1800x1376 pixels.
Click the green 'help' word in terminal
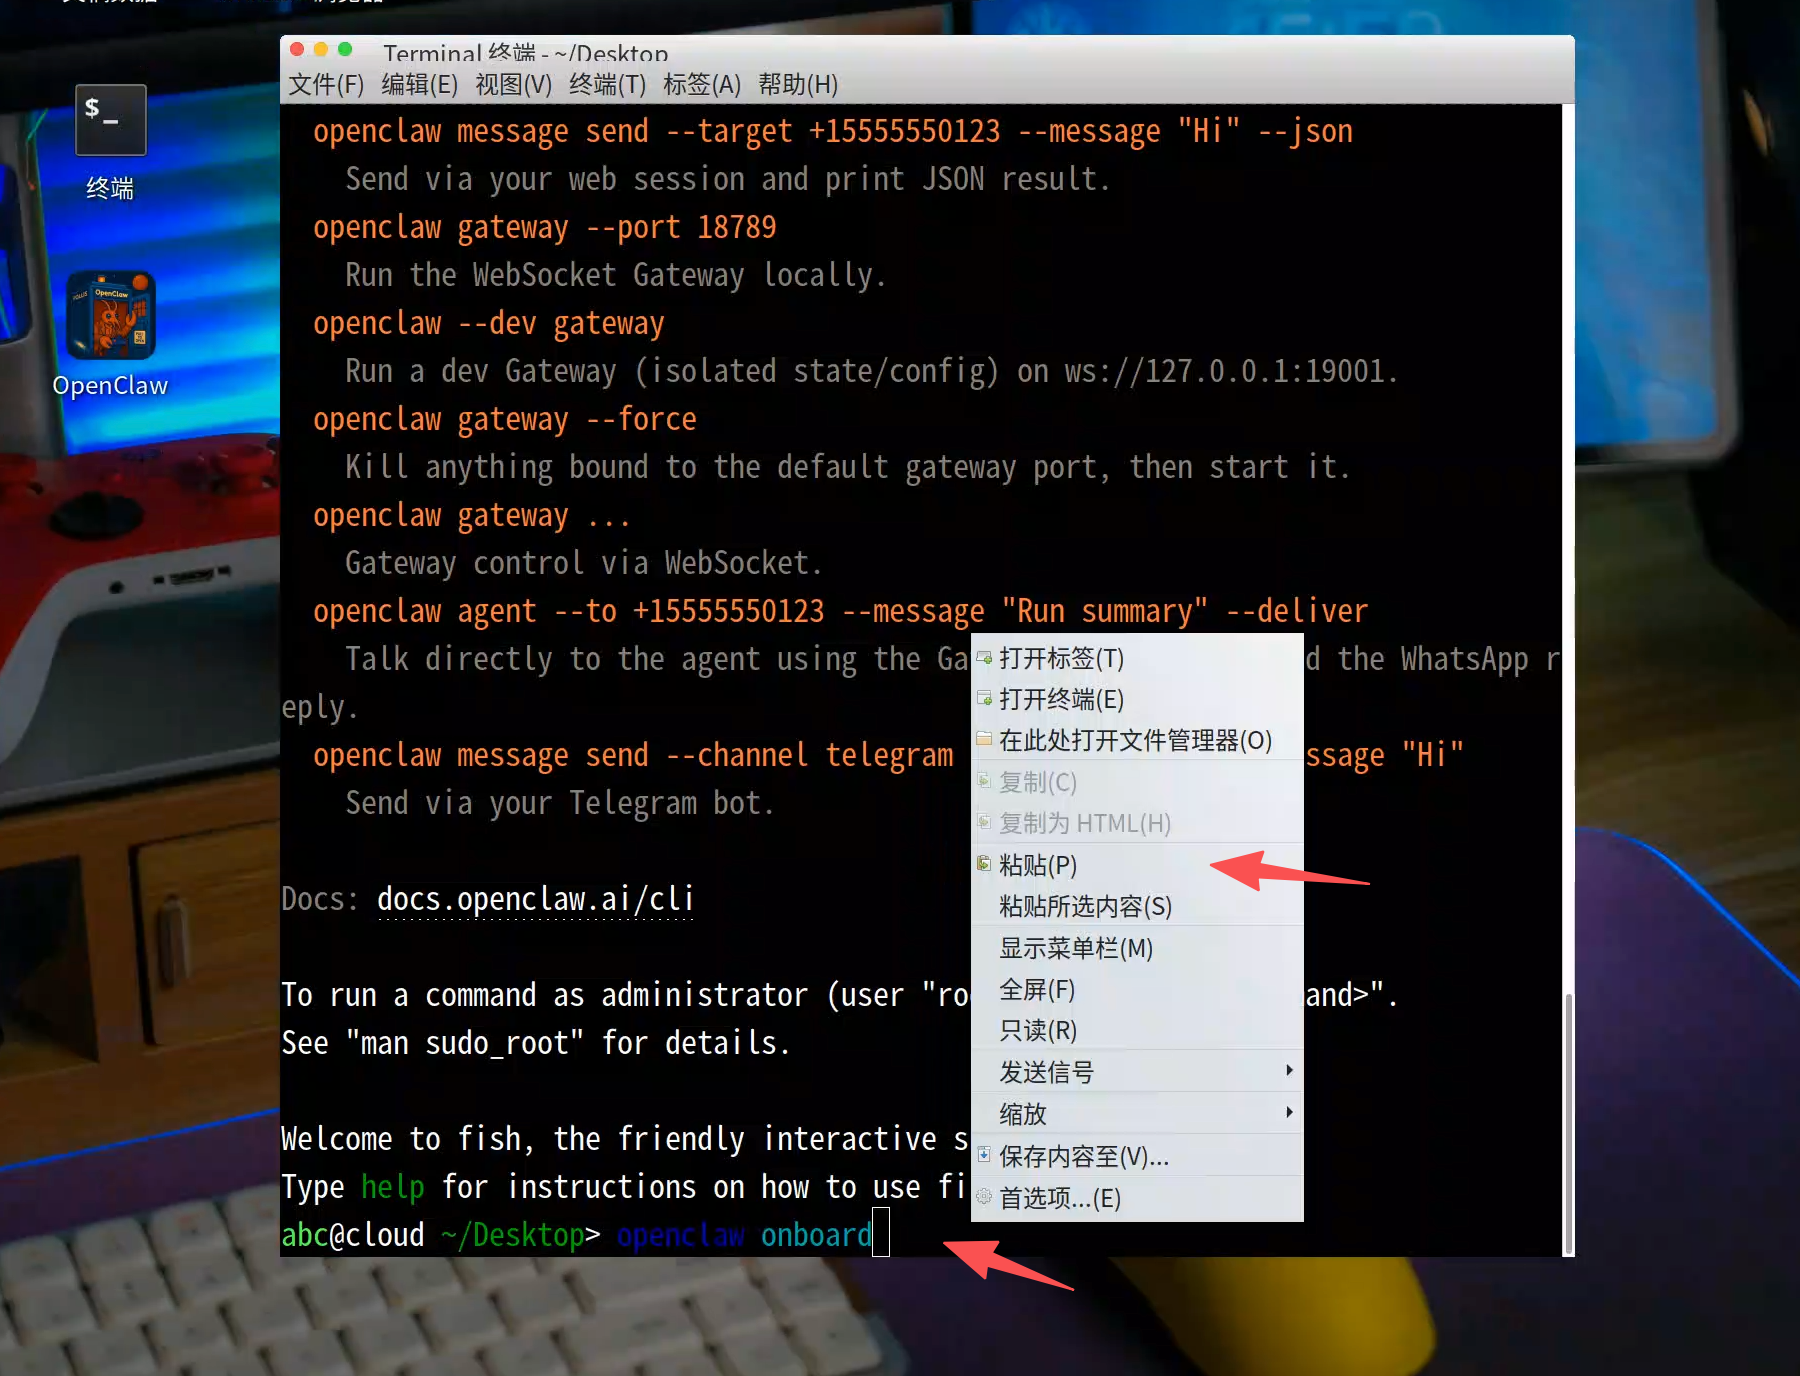coord(392,1187)
